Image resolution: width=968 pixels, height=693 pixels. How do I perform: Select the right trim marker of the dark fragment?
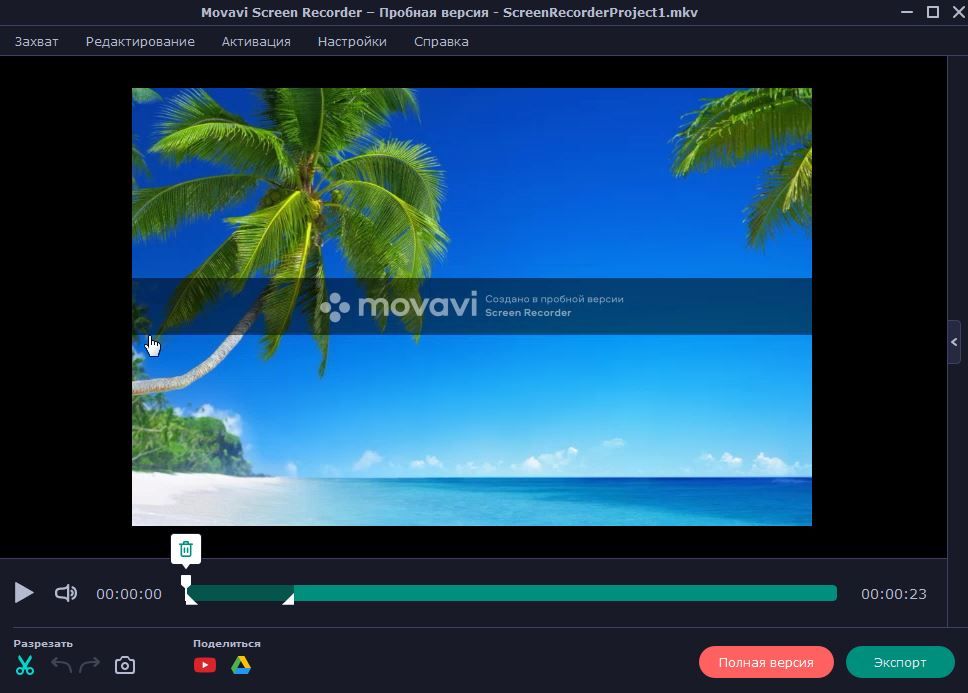(289, 598)
